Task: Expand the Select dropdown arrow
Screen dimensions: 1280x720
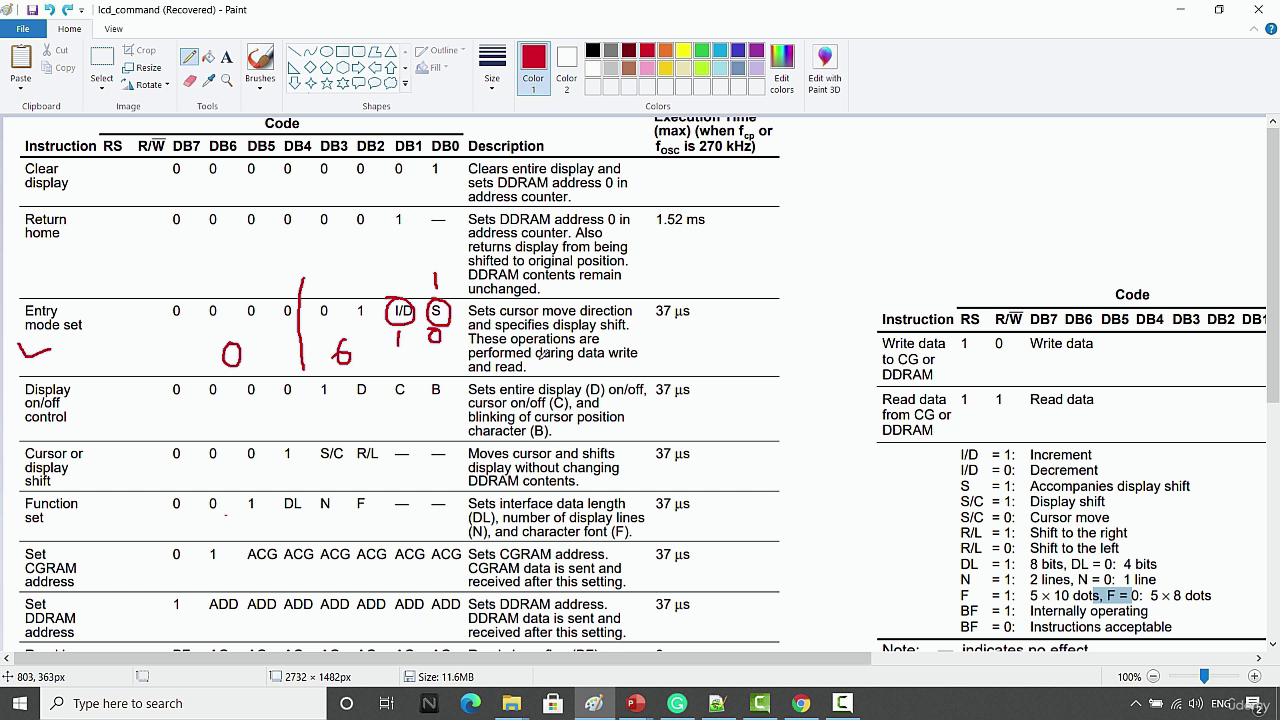Action: (102, 88)
